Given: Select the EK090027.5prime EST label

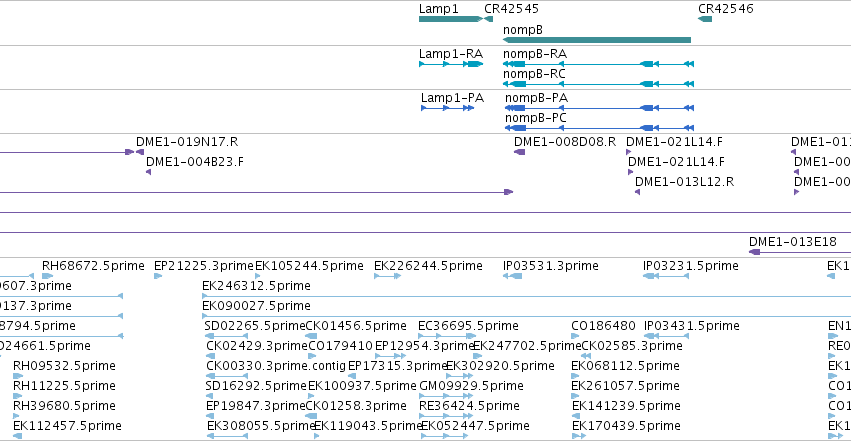Looking at the screenshot, I should 256,306.
